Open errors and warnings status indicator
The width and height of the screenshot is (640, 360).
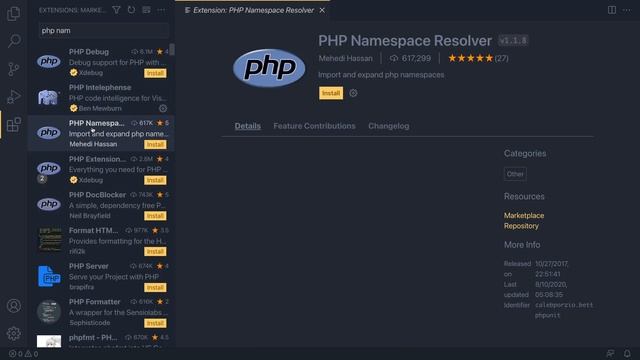click(24, 354)
